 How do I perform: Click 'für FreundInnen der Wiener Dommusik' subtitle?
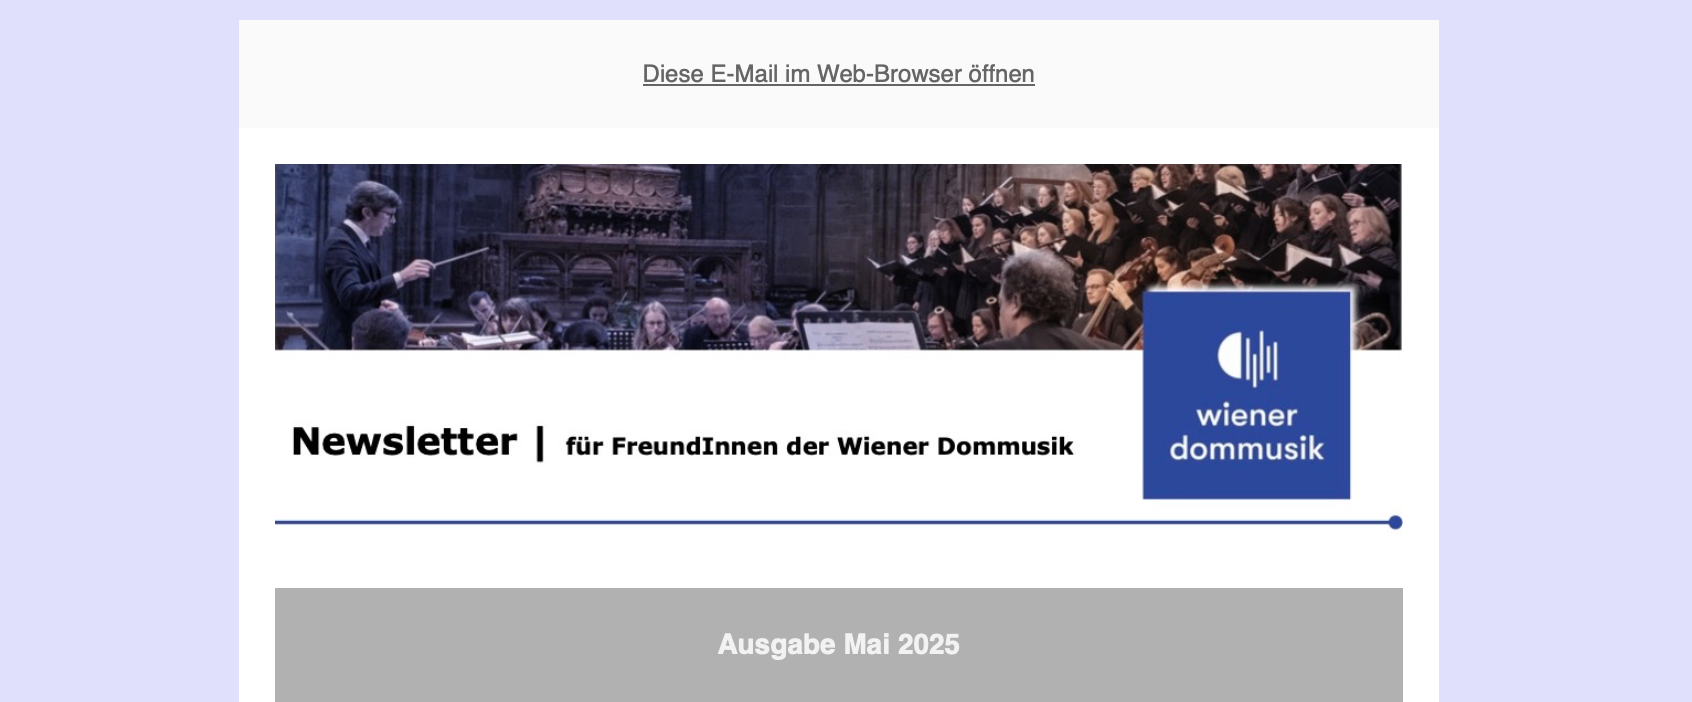[819, 446]
